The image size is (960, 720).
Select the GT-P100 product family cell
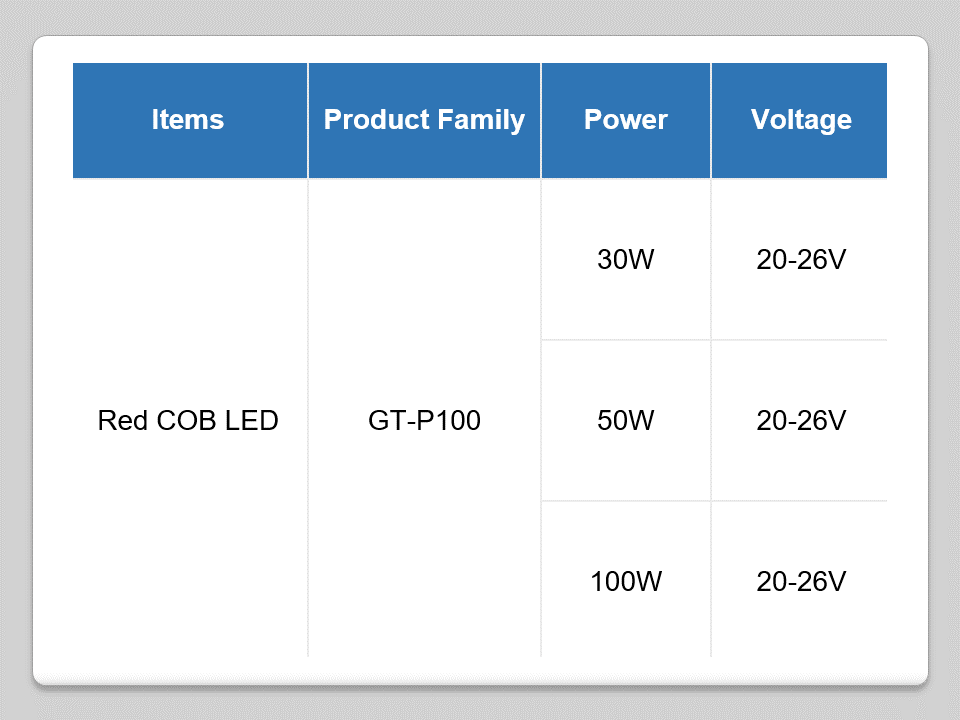(x=424, y=421)
